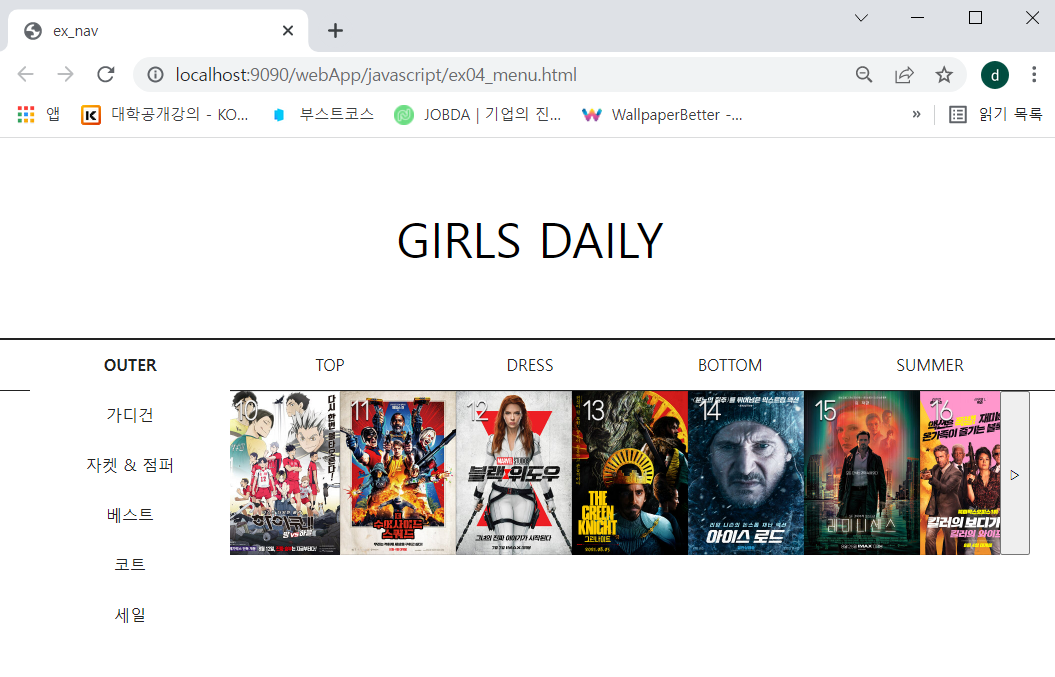Minimize the browser window
1055x677 pixels.
tap(917, 18)
